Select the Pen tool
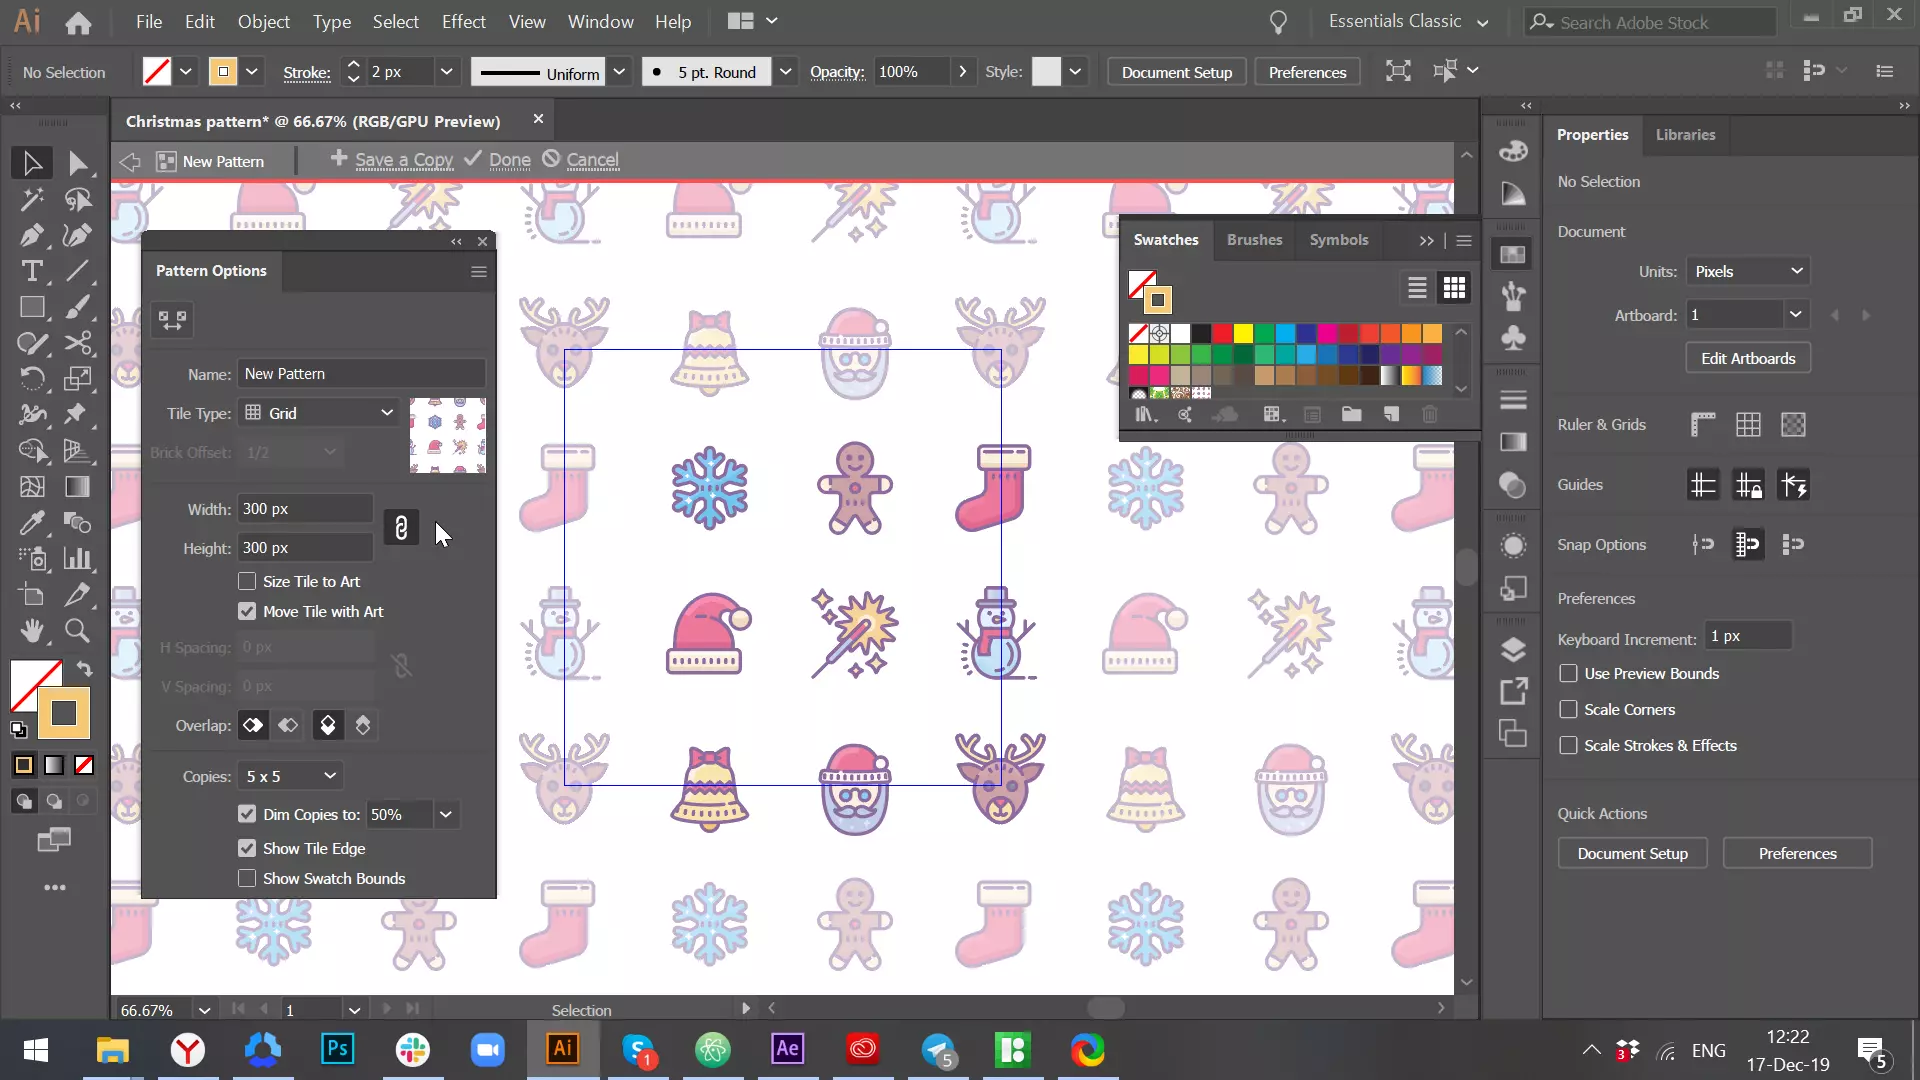 click(32, 235)
